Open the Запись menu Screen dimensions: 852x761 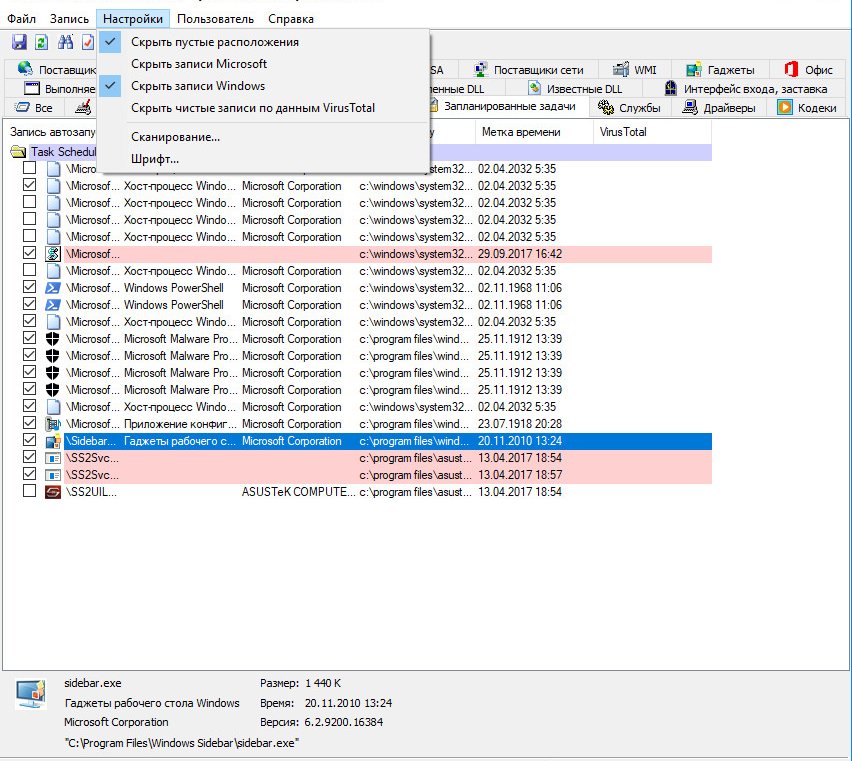pyautogui.click(x=70, y=19)
